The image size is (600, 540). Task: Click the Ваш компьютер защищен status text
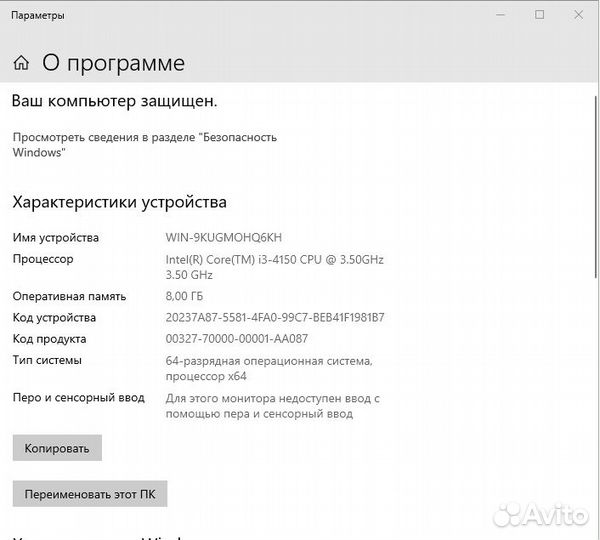coord(114,101)
